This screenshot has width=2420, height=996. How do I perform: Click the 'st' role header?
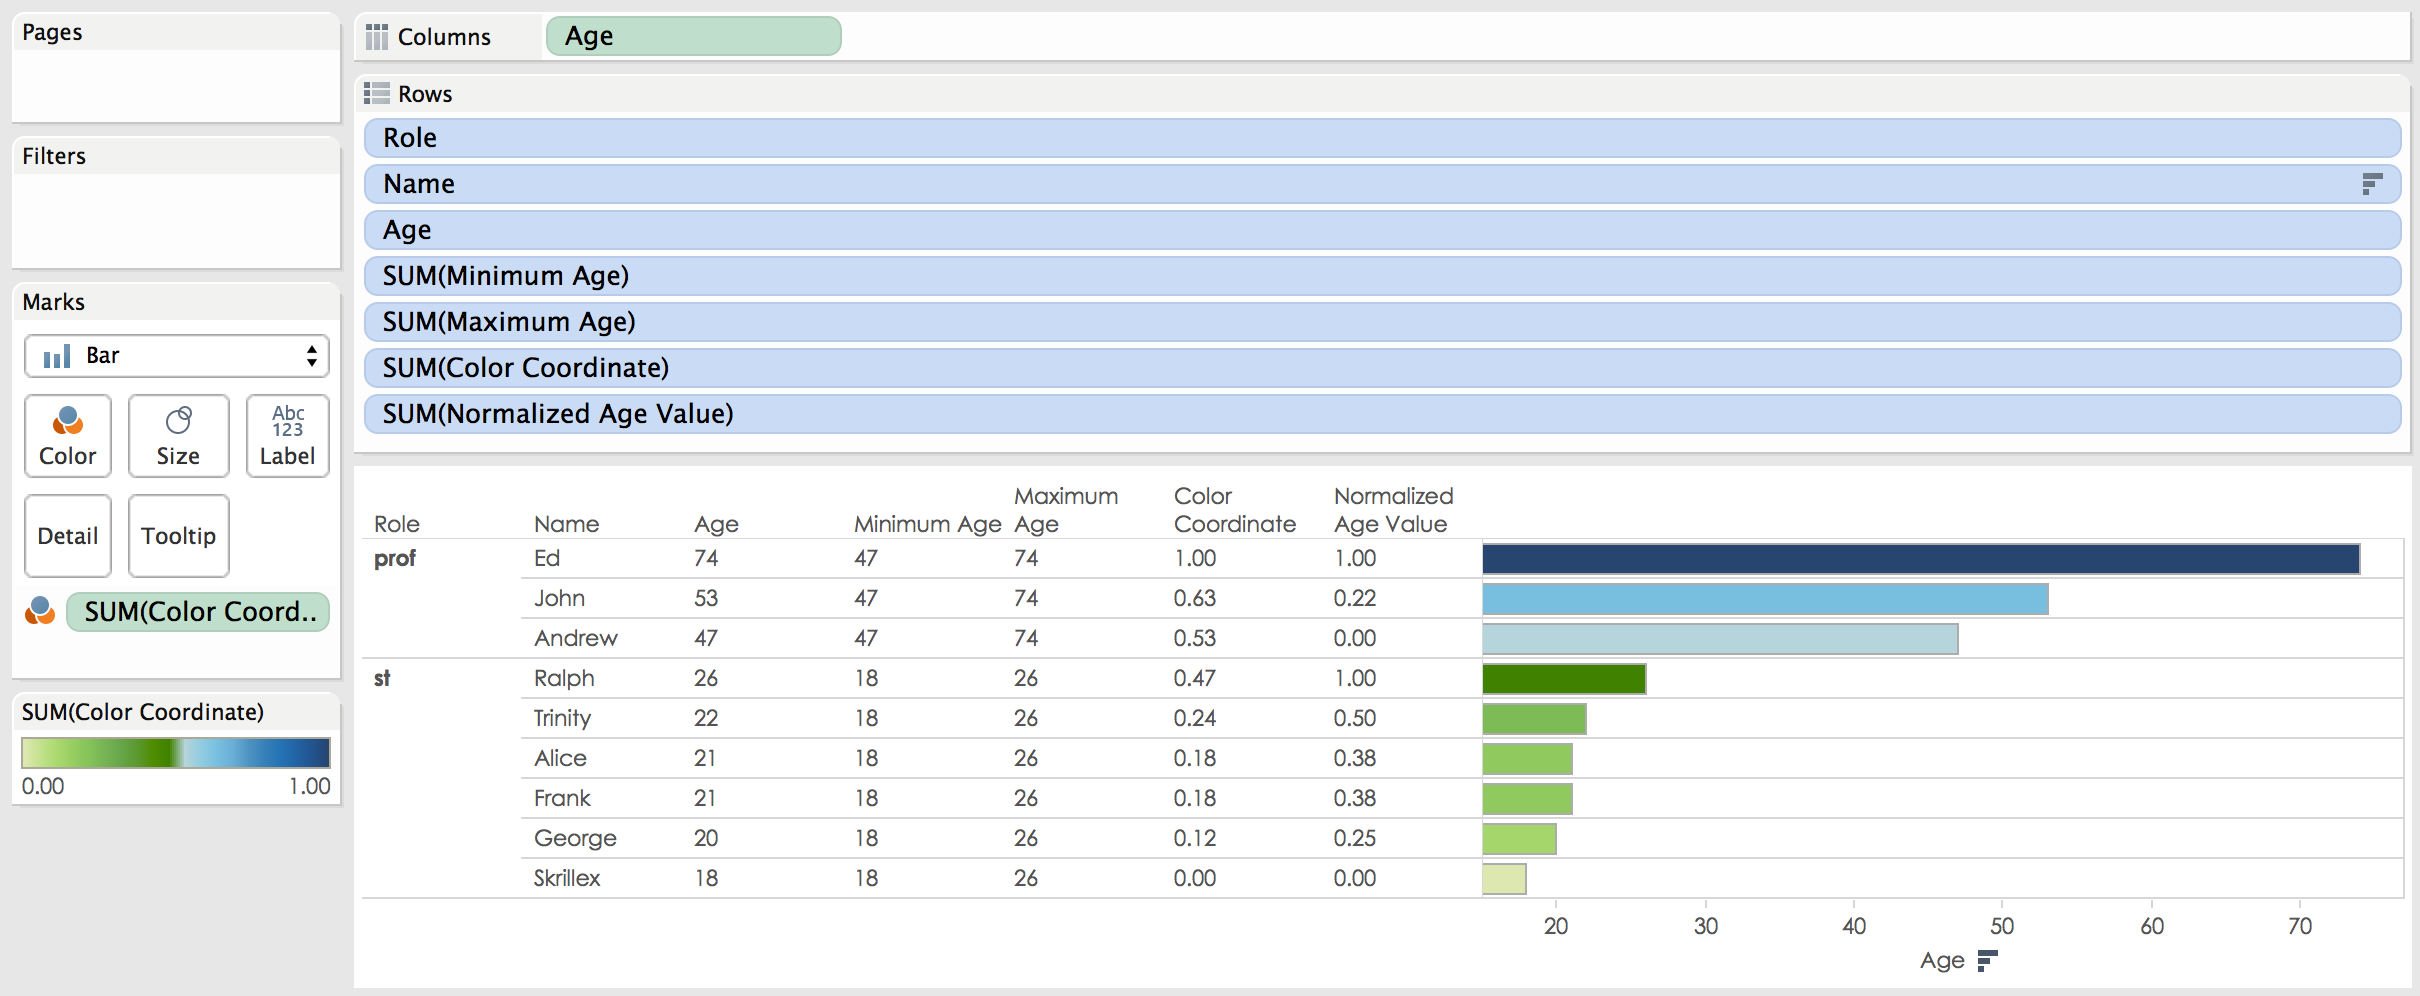381,679
